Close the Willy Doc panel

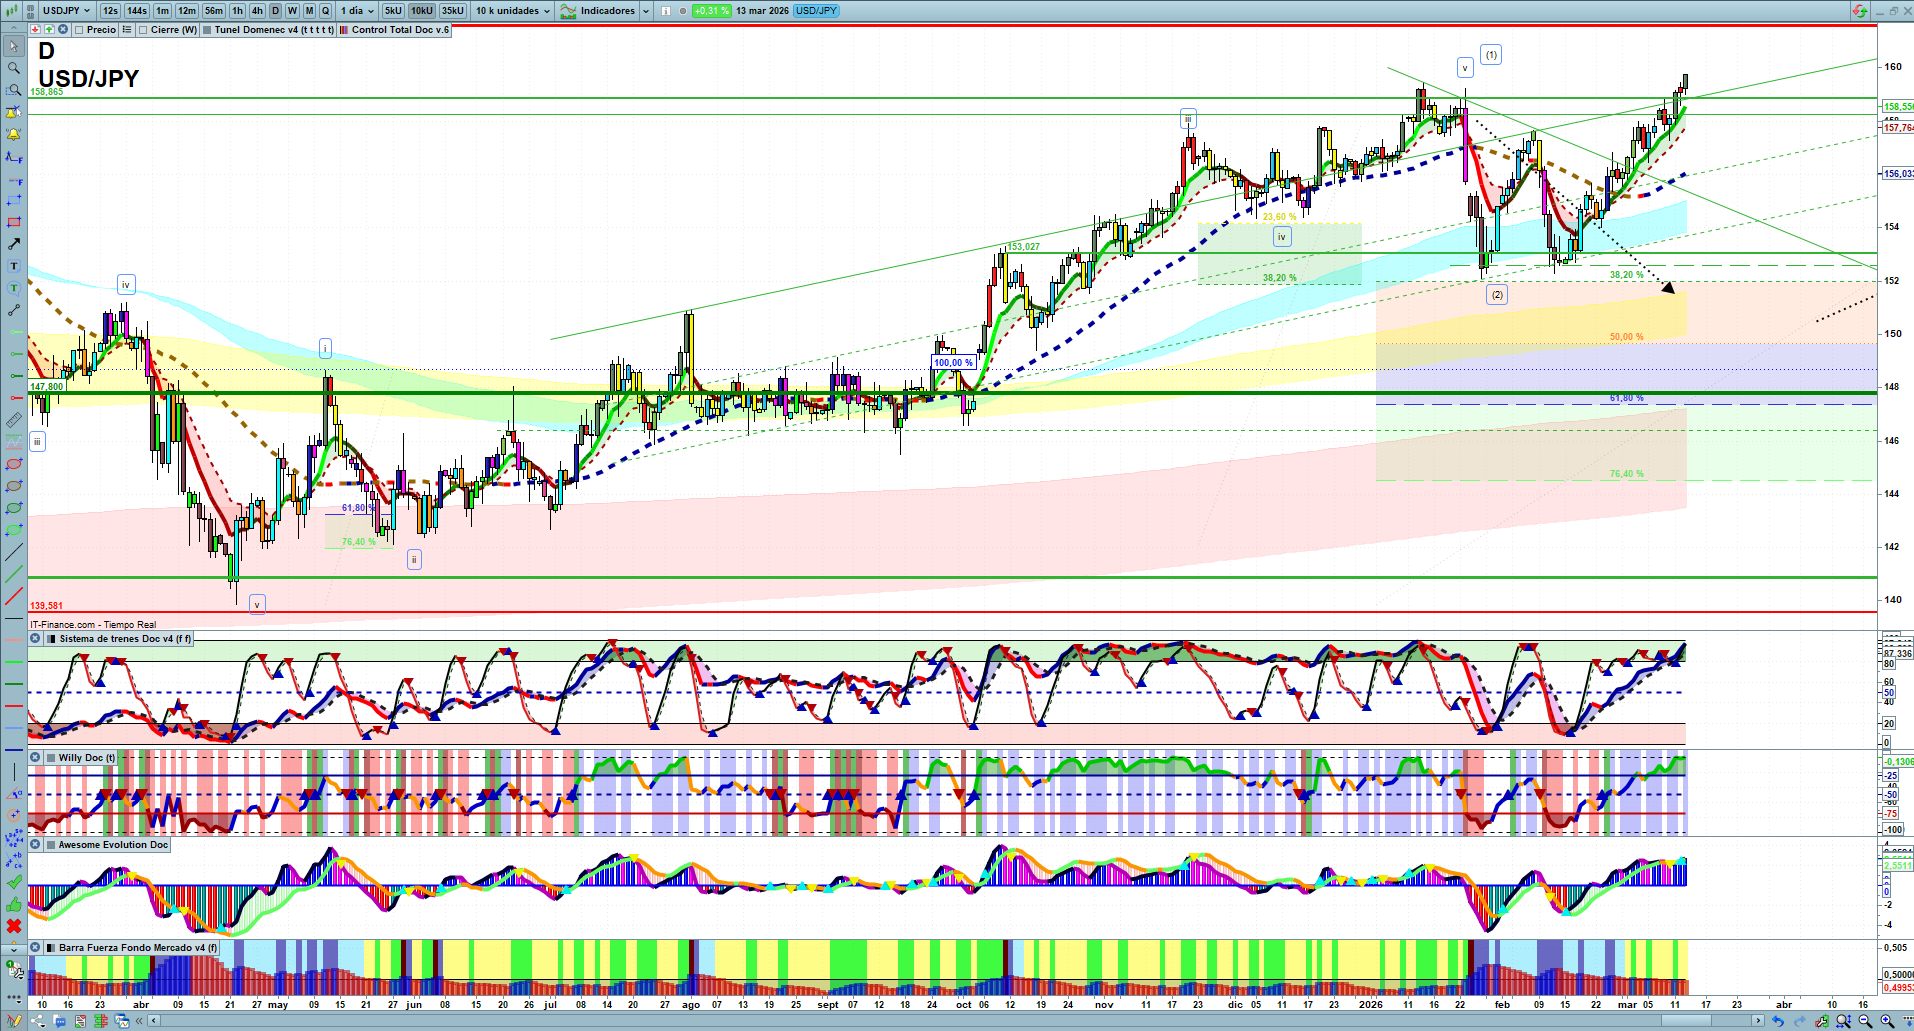click(x=35, y=758)
